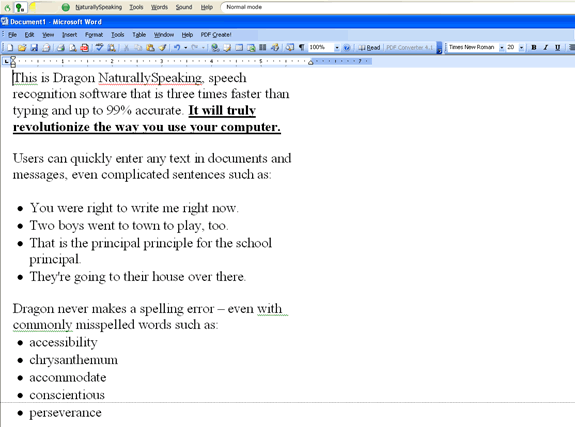Open Word's File menu
The image size is (576, 428).
[x=12, y=35]
